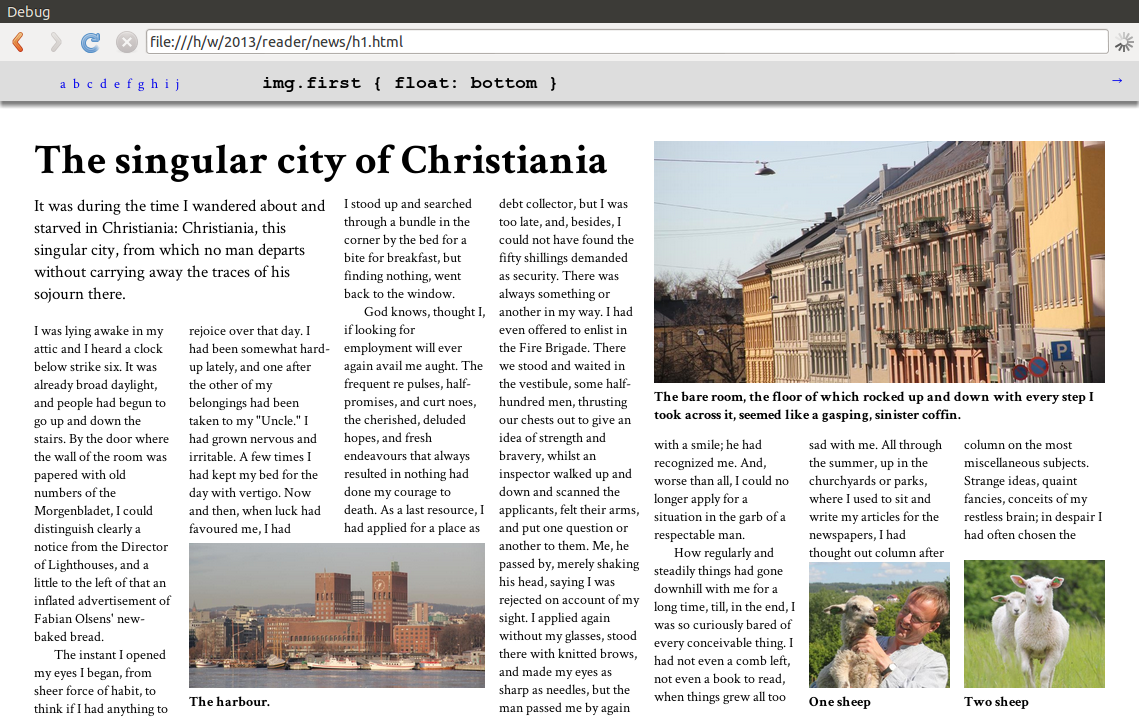
Task: Click the harbour photo
Action: 336,615
